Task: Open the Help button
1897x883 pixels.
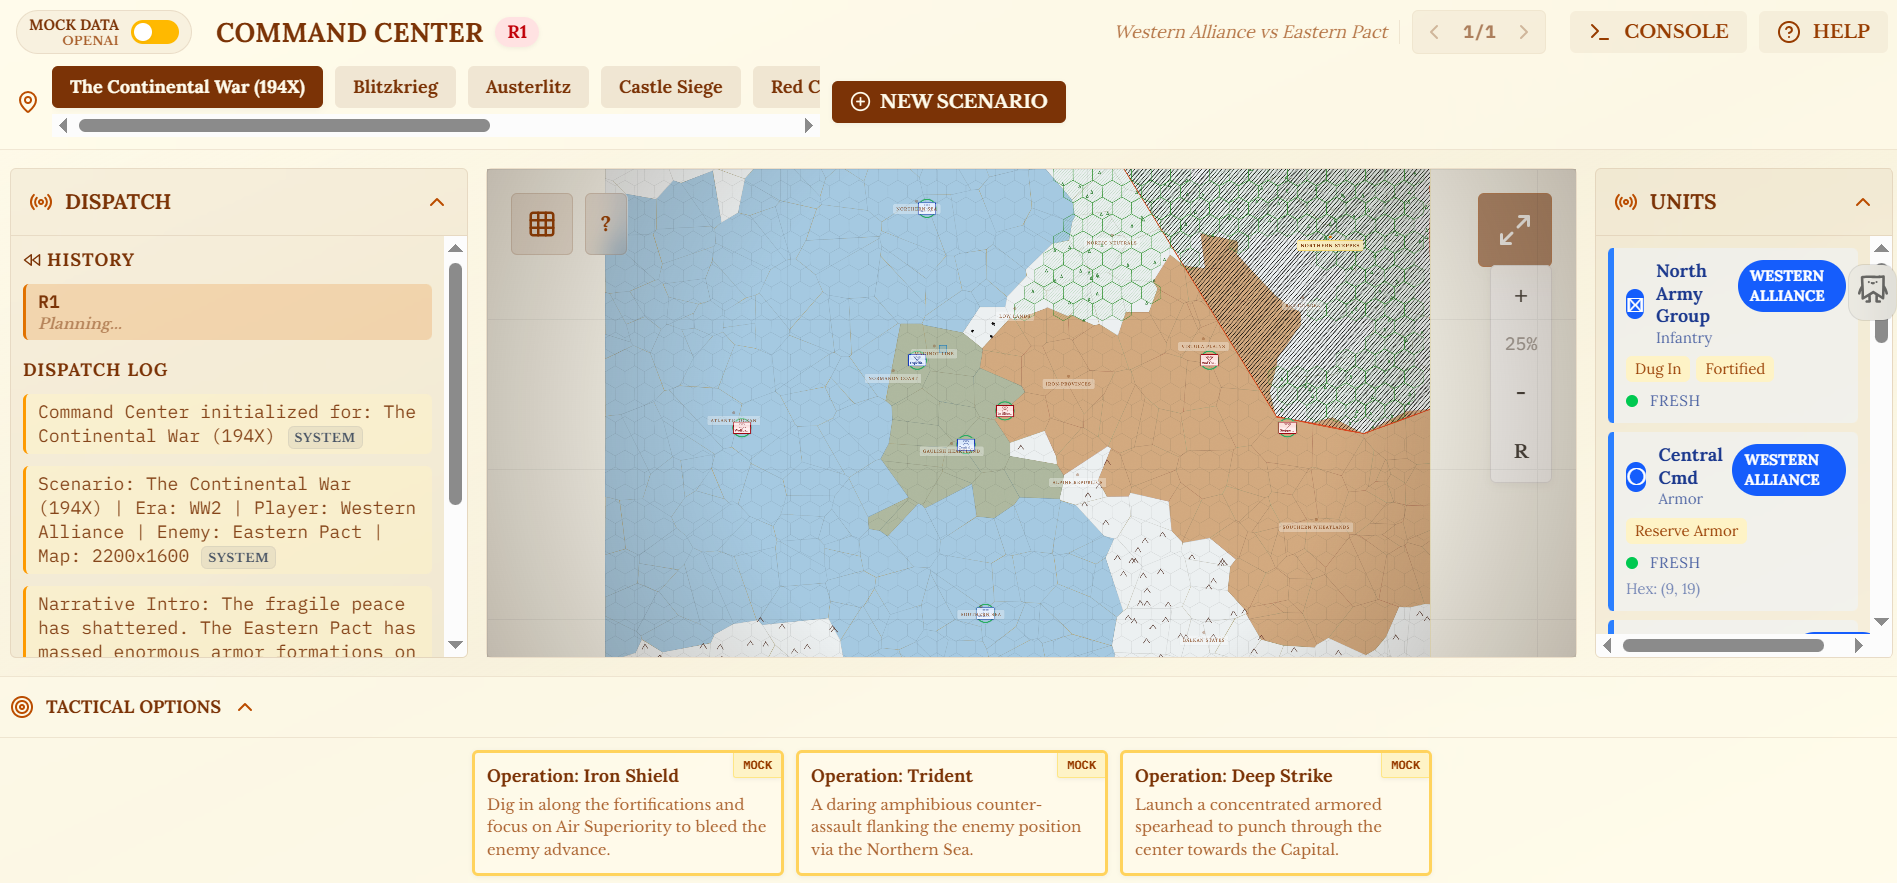Action: tap(1823, 32)
